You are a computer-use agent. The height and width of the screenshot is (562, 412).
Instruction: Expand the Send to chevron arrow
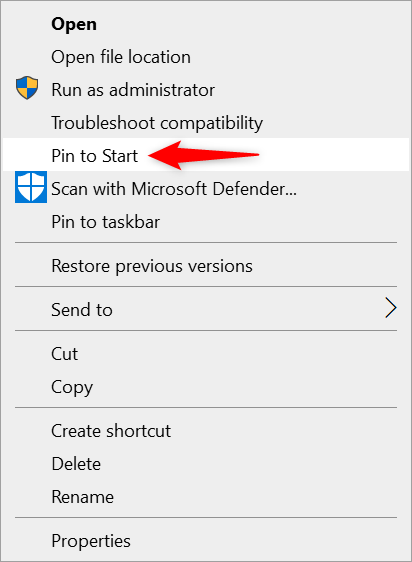[391, 308]
